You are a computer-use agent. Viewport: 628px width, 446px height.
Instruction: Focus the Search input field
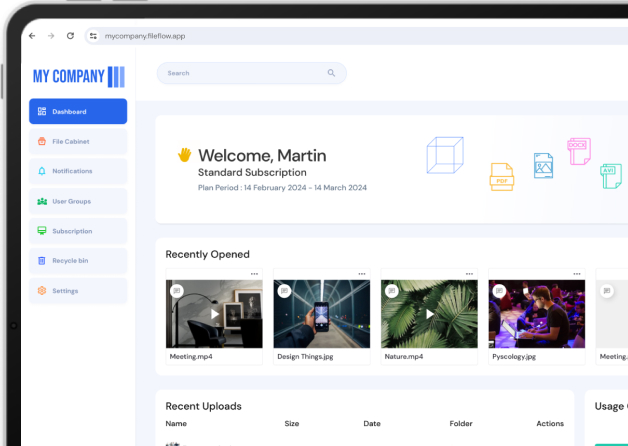pyautogui.click(x=252, y=73)
